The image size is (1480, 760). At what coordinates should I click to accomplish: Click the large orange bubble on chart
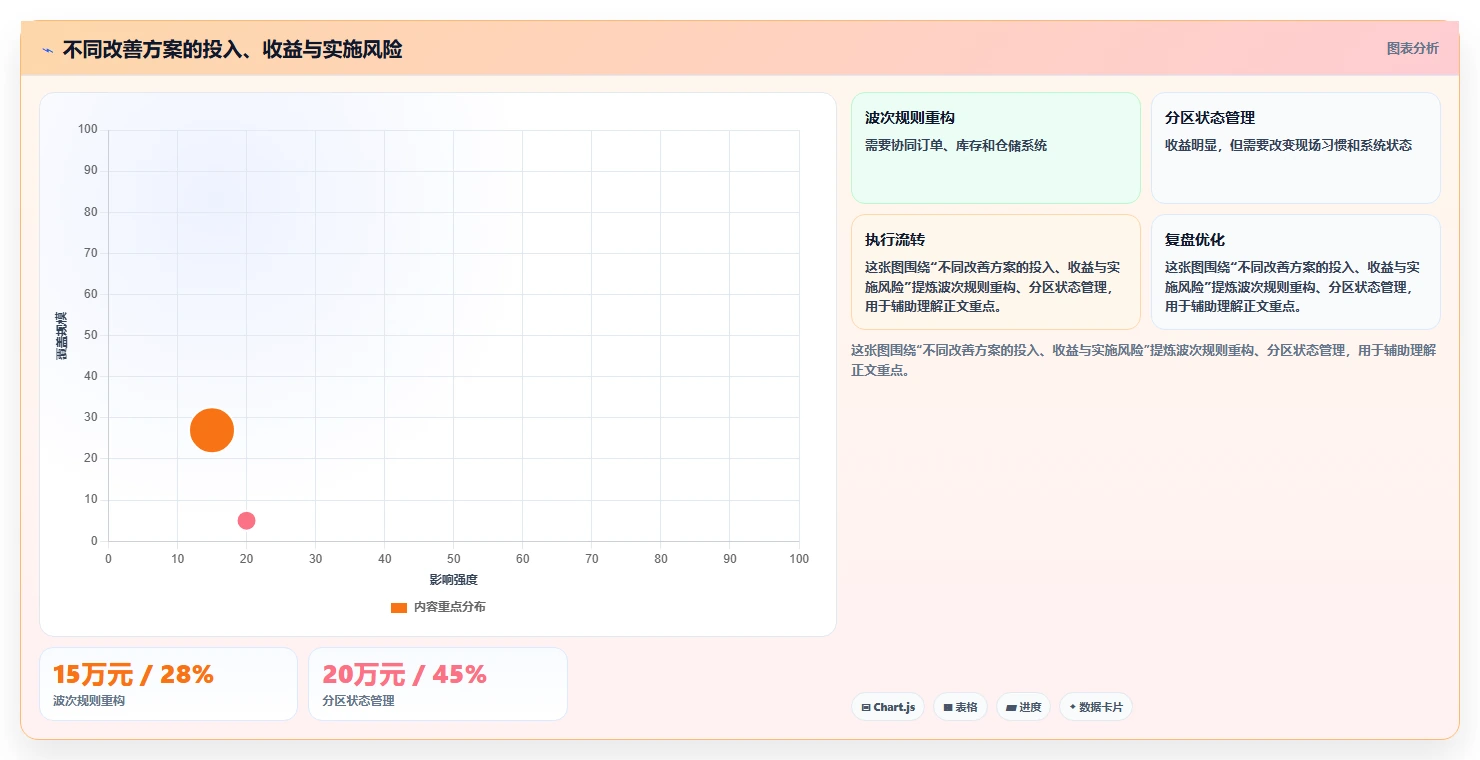coord(212,430)
